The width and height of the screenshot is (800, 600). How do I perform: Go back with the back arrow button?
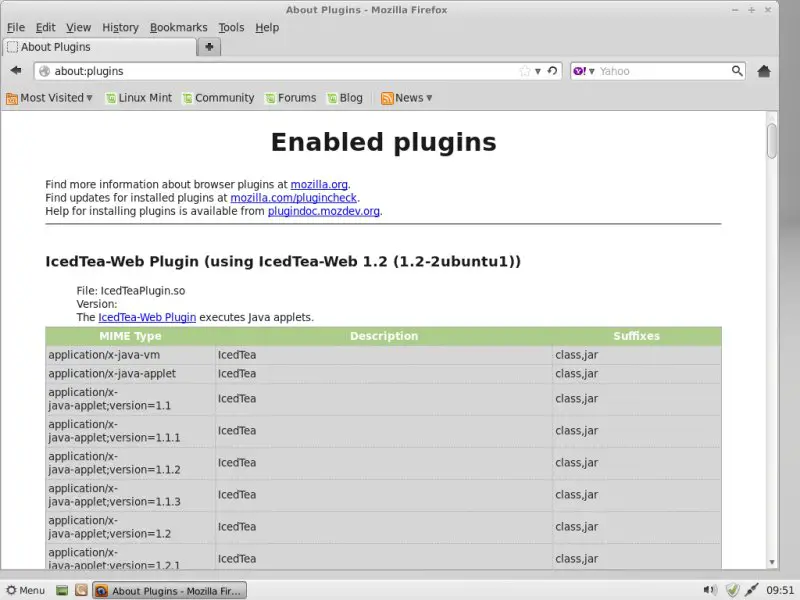(x=16, y=70)
